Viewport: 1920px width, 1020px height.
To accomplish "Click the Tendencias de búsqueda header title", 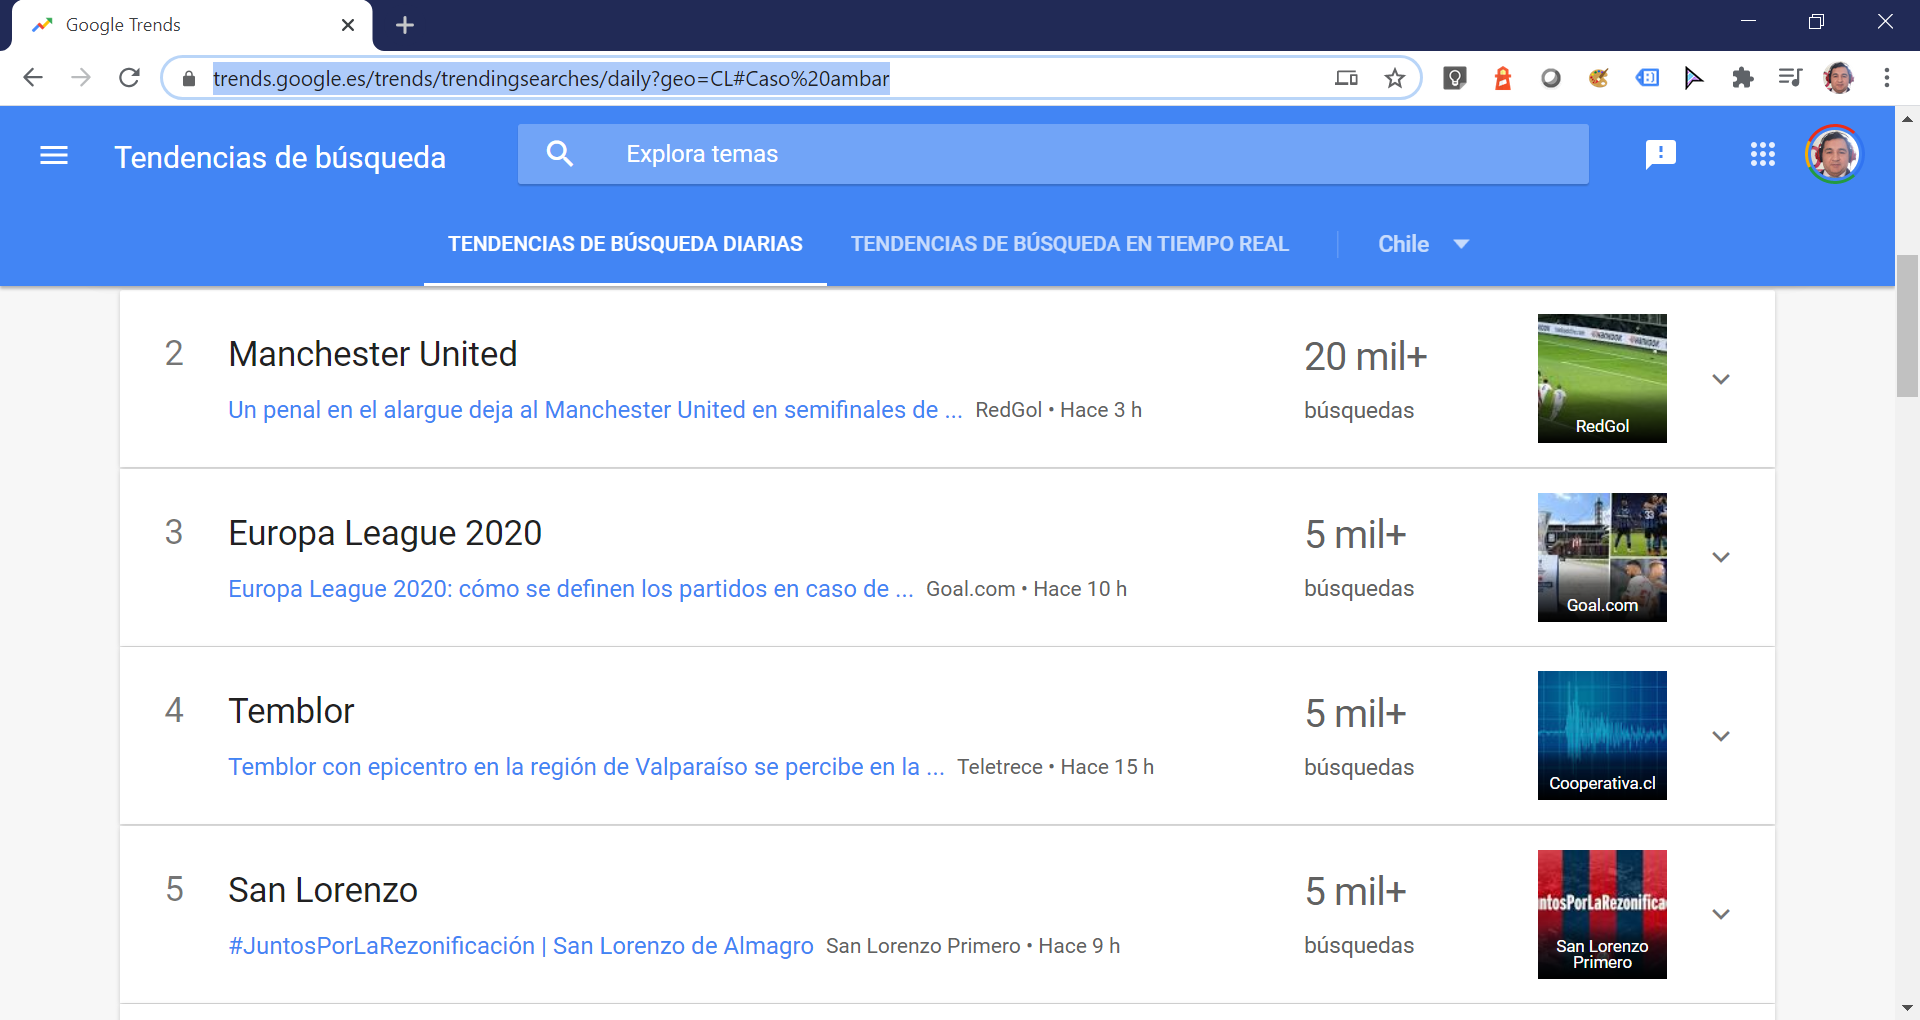I will (280, 157).
